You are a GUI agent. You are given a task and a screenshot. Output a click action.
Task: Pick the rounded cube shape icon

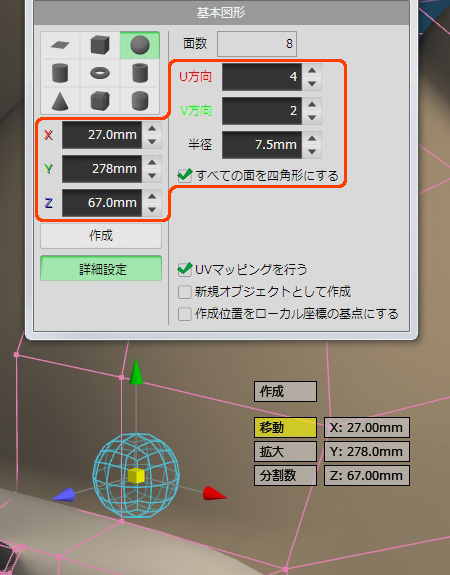pyautogui.click(x=100, y=100)
